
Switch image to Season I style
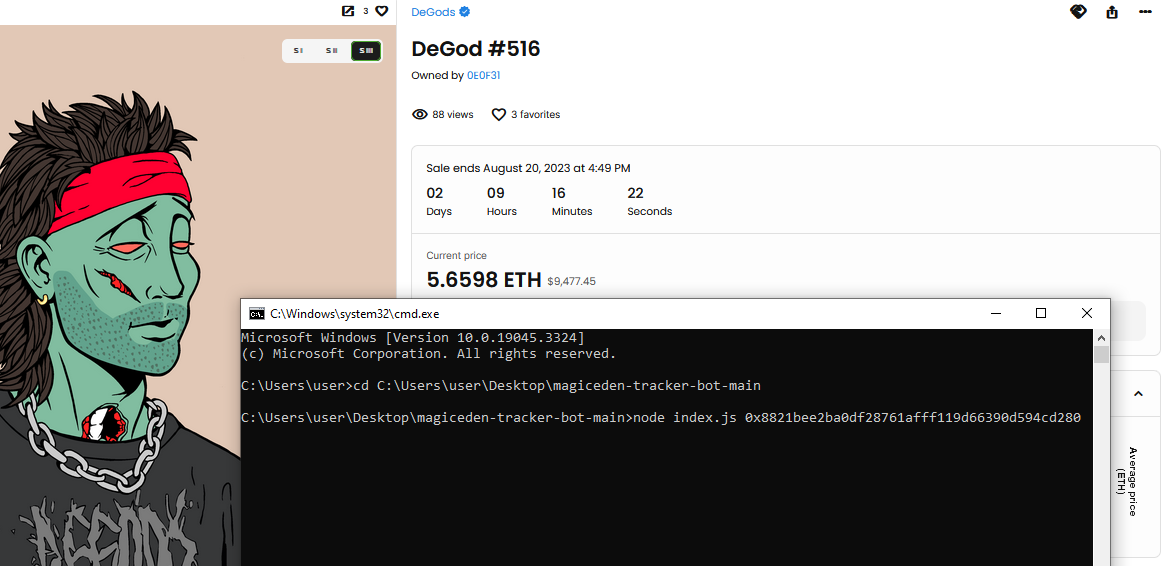298,50
